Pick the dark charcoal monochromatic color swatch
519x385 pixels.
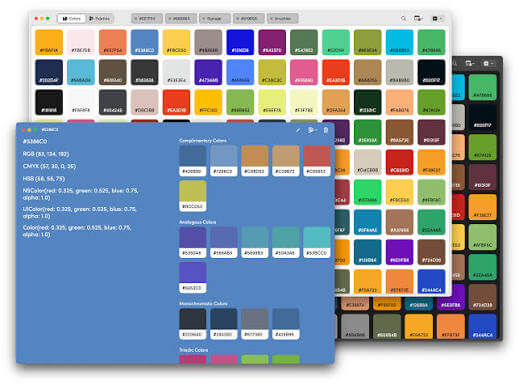pyautogui.click(x=193, y=324)
